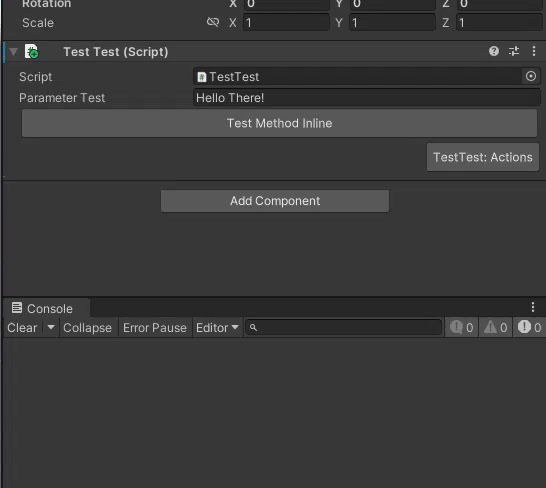Screen dimensions: 546x488
Task: Open component presets slider icon
Action: coord(514,51)
